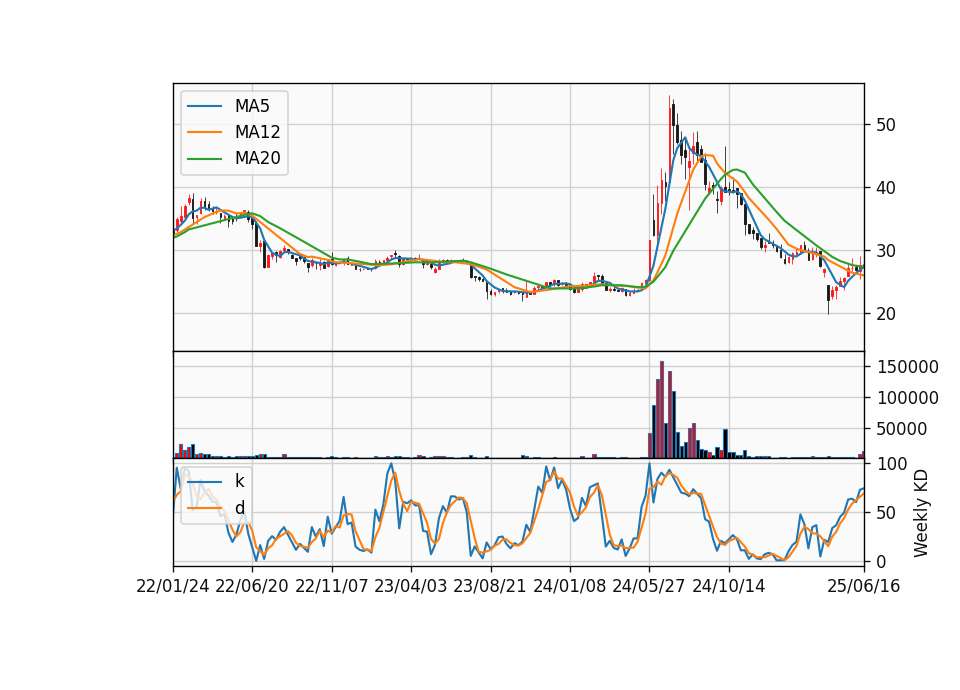
Task: Click the 22/01/24 date axis label
Action: pyautogui.click(x=173, y=587)
